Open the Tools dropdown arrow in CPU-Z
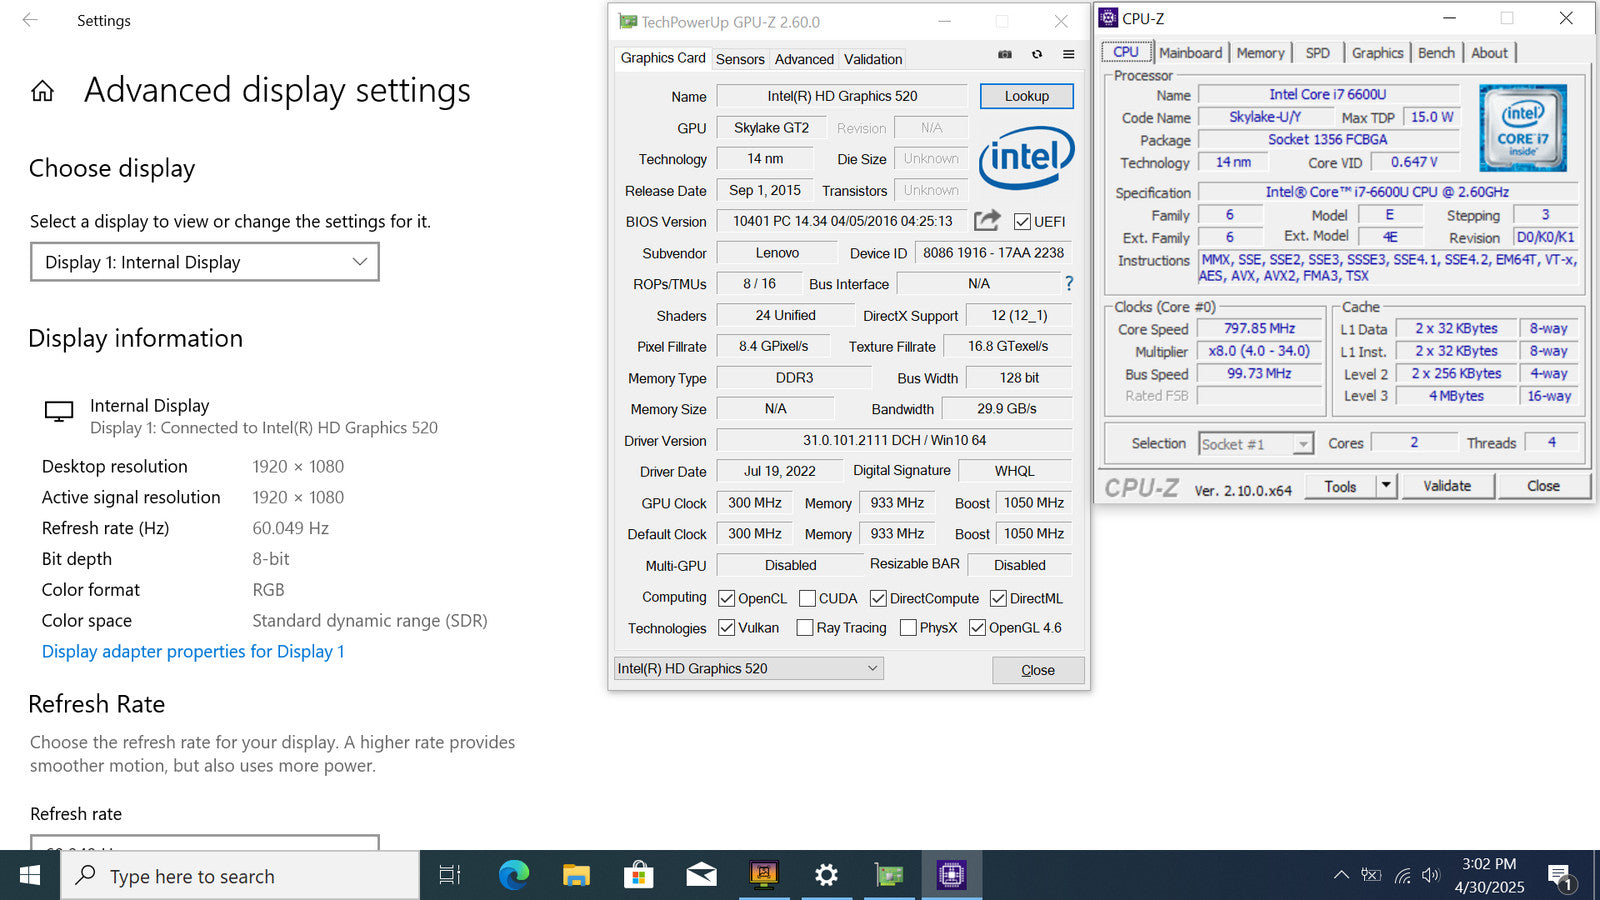Screen dimensions: 1600x900 pyautogui.click(x=1386, y=486)
